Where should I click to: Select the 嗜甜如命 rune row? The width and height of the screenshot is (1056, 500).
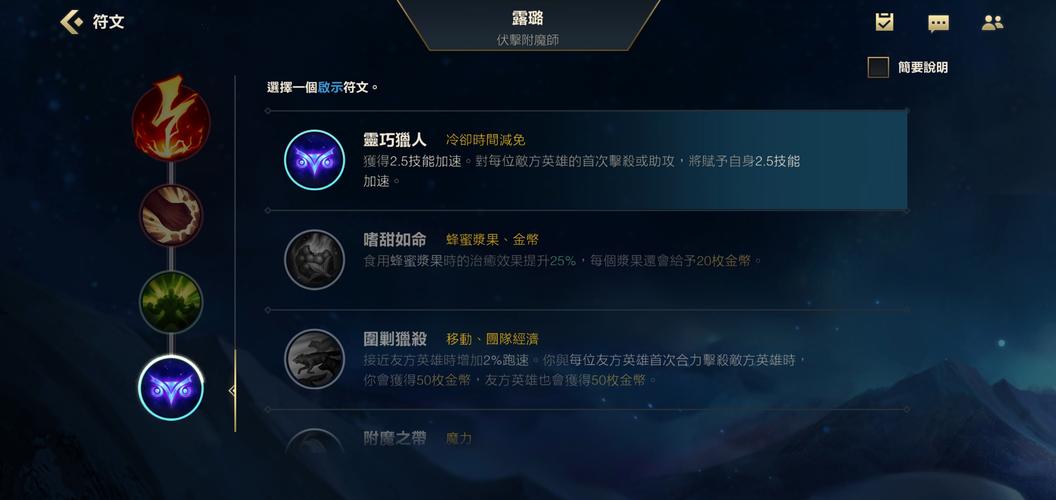(x=587, y=260)
